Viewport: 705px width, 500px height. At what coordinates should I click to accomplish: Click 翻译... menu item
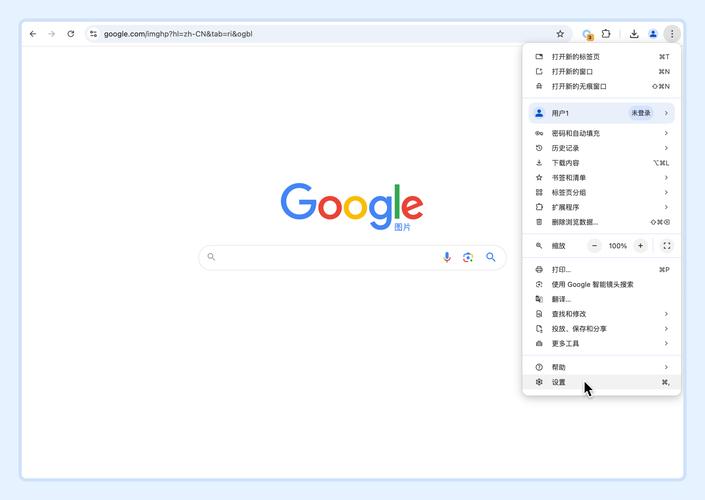(x=602, y=299)
